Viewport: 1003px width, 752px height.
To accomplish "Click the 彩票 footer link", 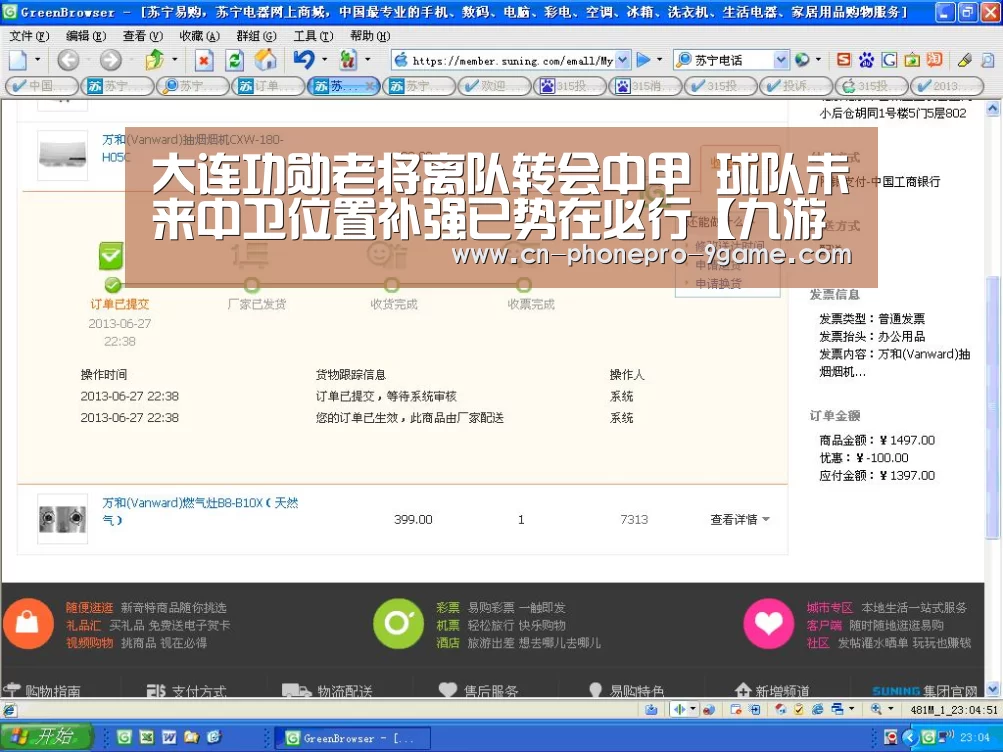I will [448, 607].
